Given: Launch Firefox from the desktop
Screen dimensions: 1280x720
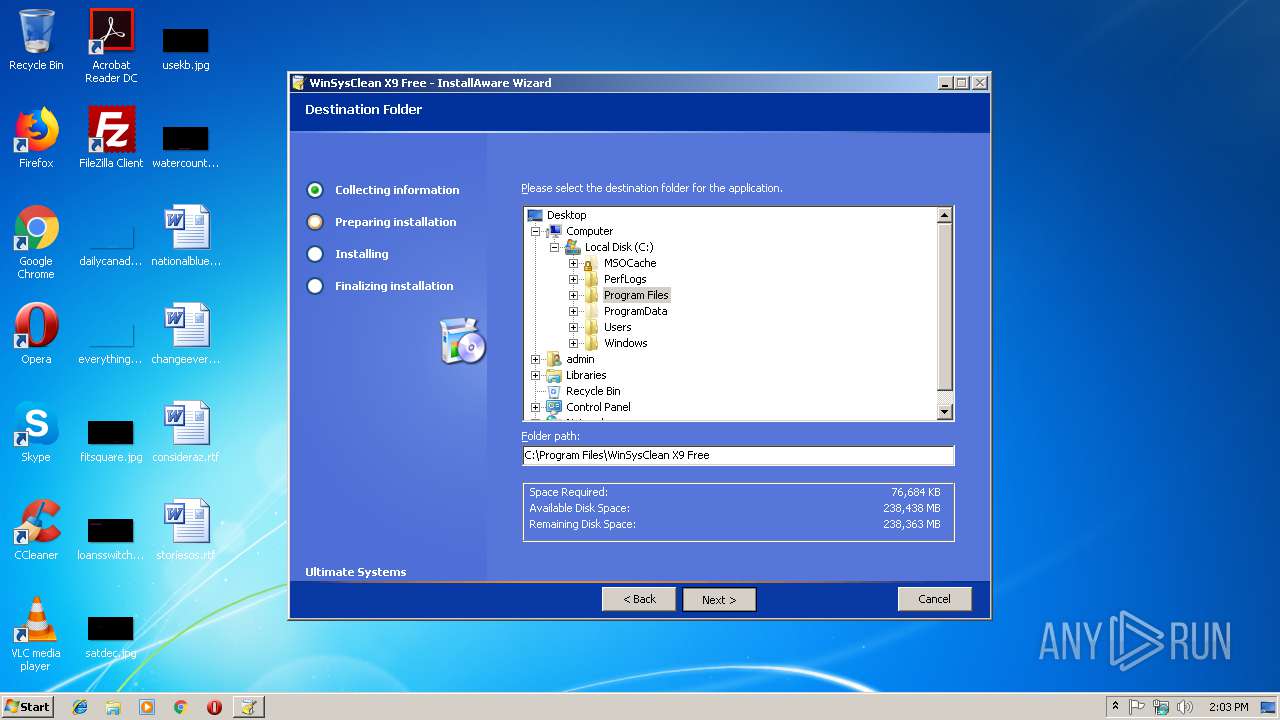Looking at the screenshot, I should pos(36,138).
